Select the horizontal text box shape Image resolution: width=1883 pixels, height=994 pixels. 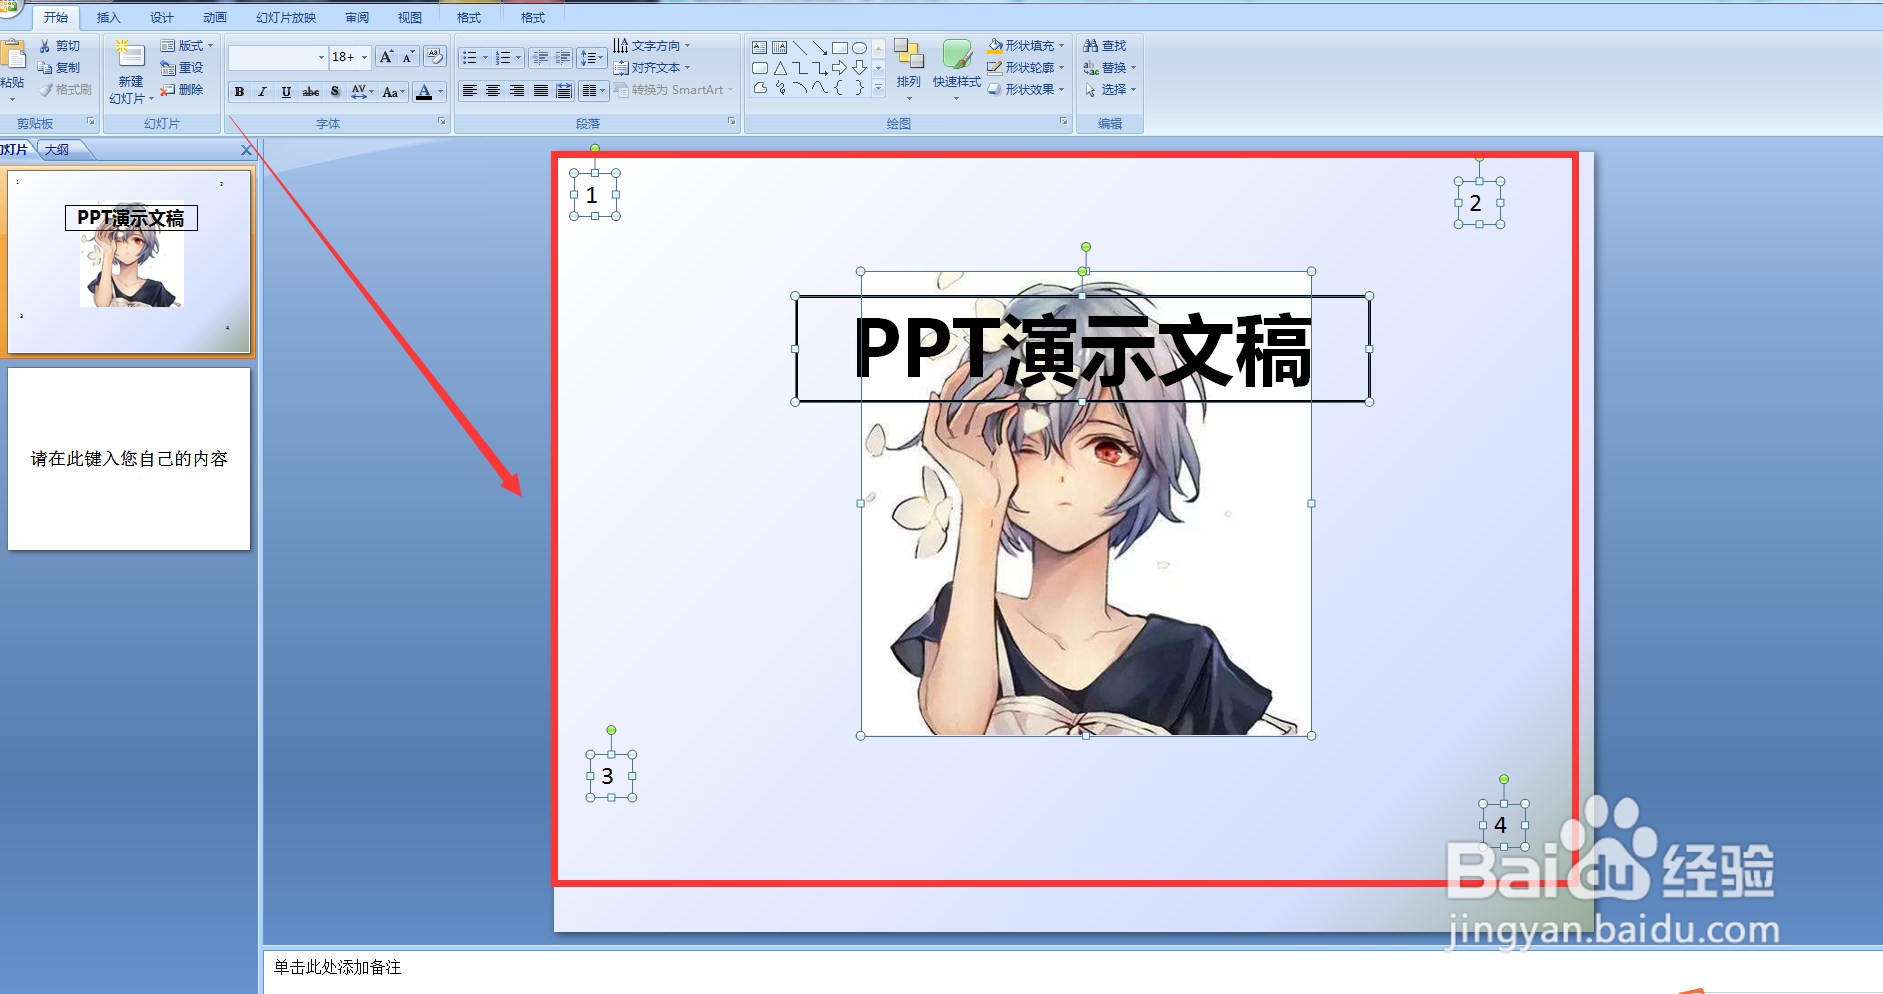[760, 47]
